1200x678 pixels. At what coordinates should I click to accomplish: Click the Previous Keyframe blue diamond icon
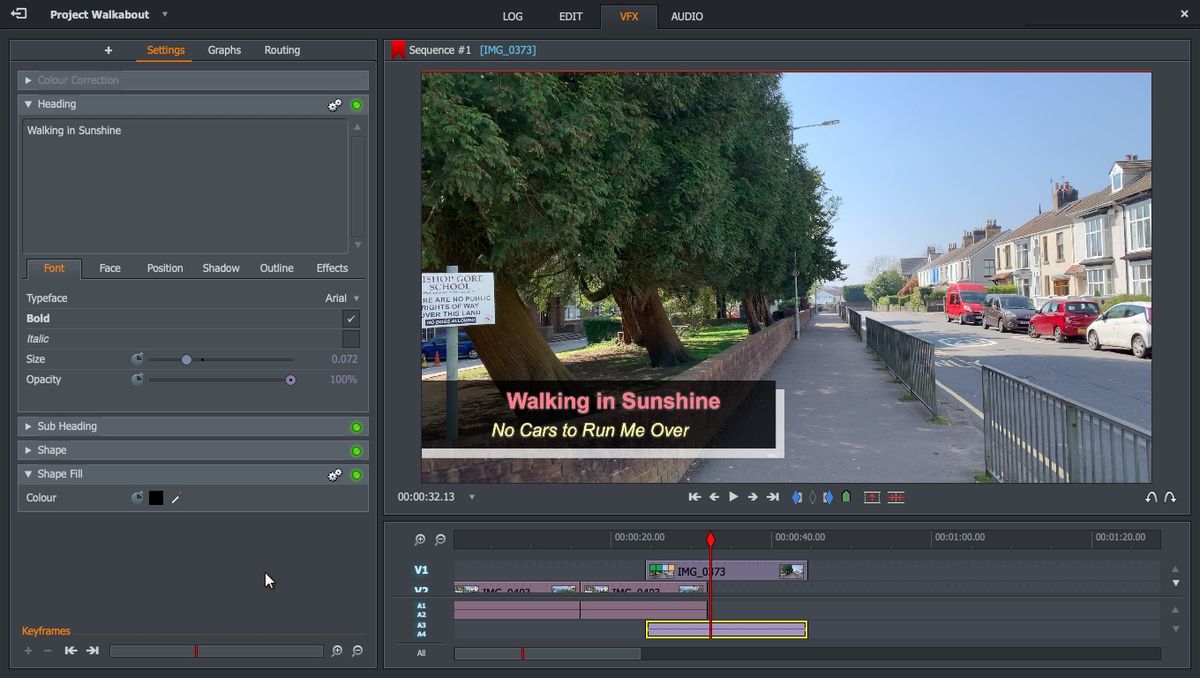coord(796,497)
